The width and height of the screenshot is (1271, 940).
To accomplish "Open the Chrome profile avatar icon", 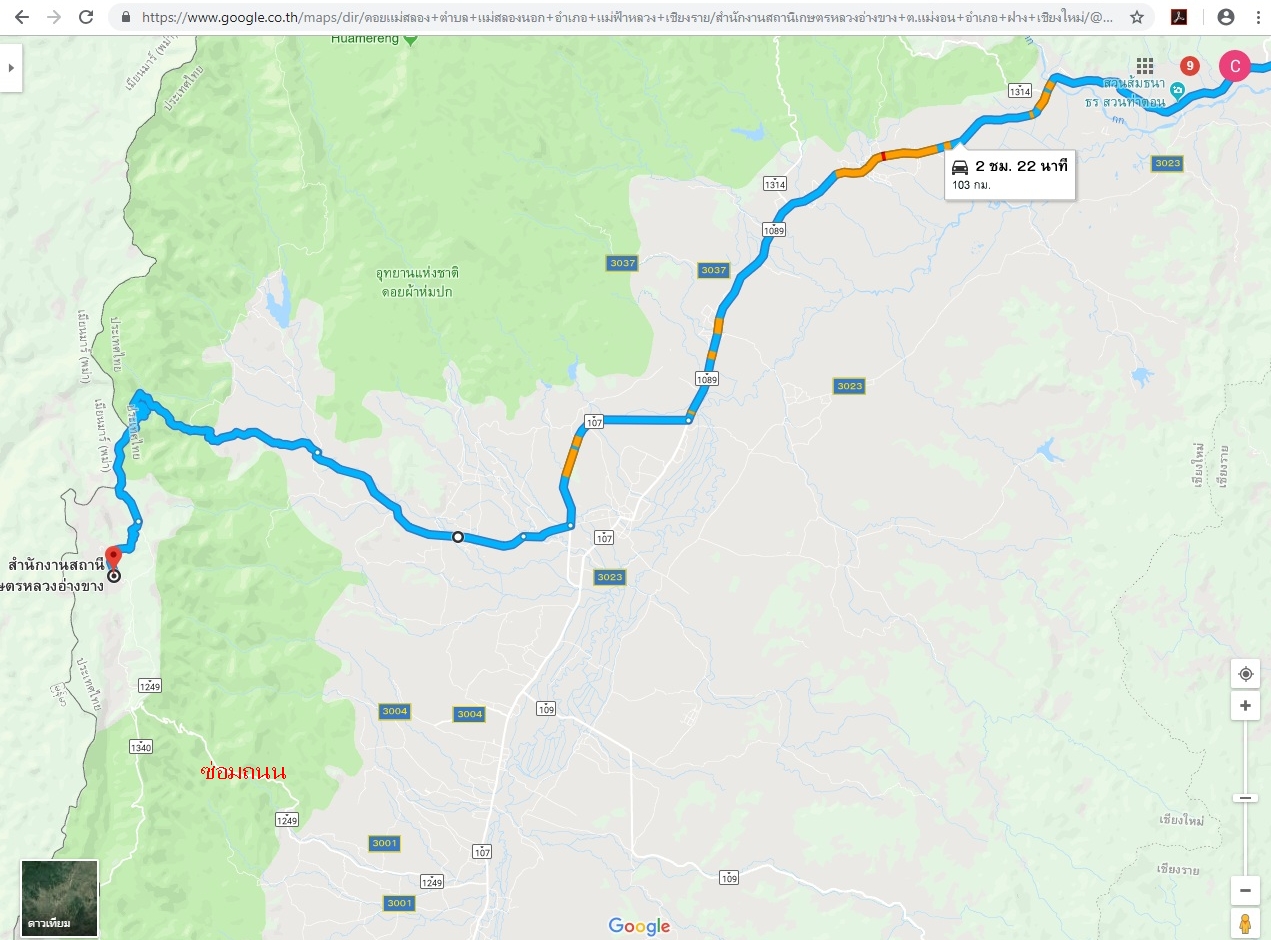I will pyautogui.click(x=1225, y=17).
